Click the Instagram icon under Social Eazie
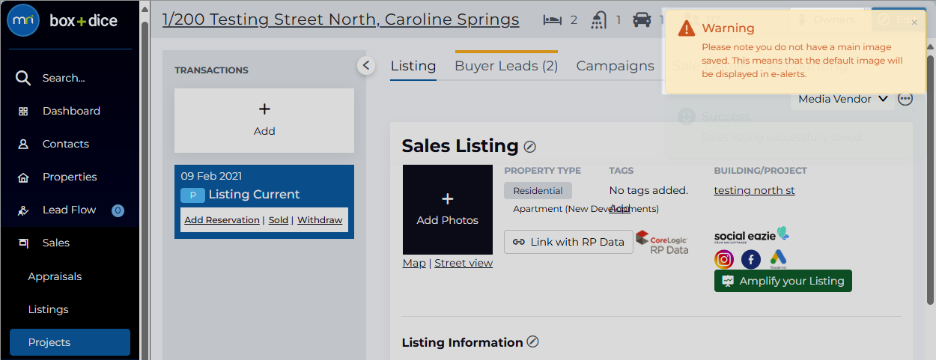This screenshot has width=936, height=360. [724, 259]
